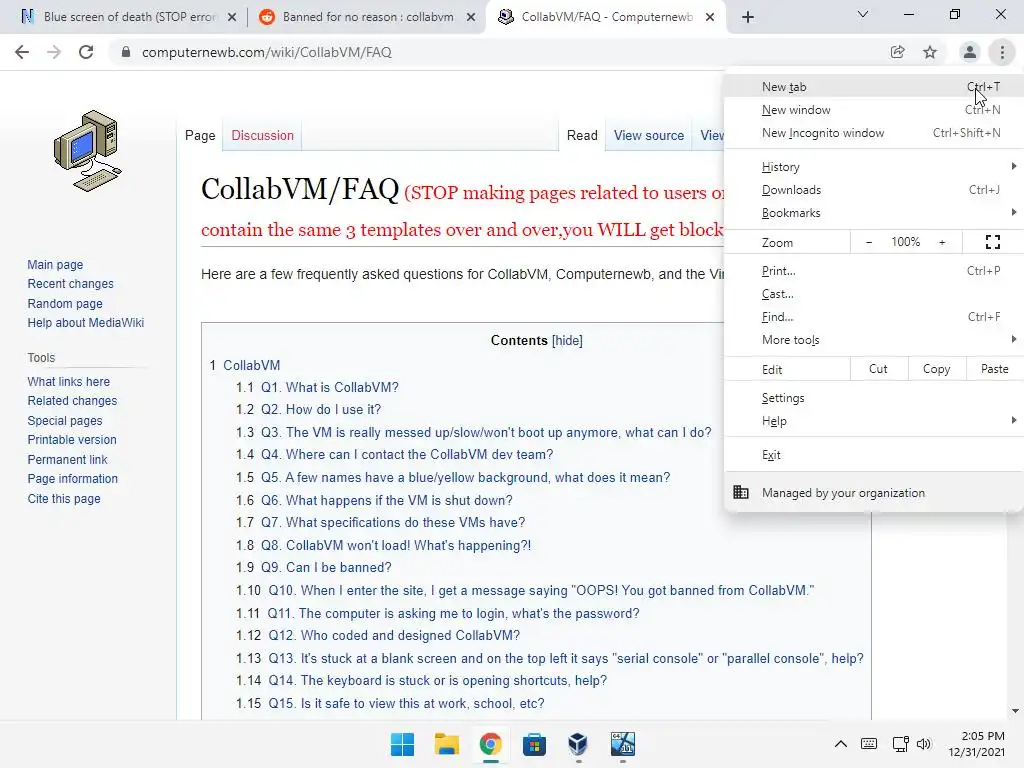Expand the More tools submenu
Viewport: 1024px width, 768px height.
874,340
